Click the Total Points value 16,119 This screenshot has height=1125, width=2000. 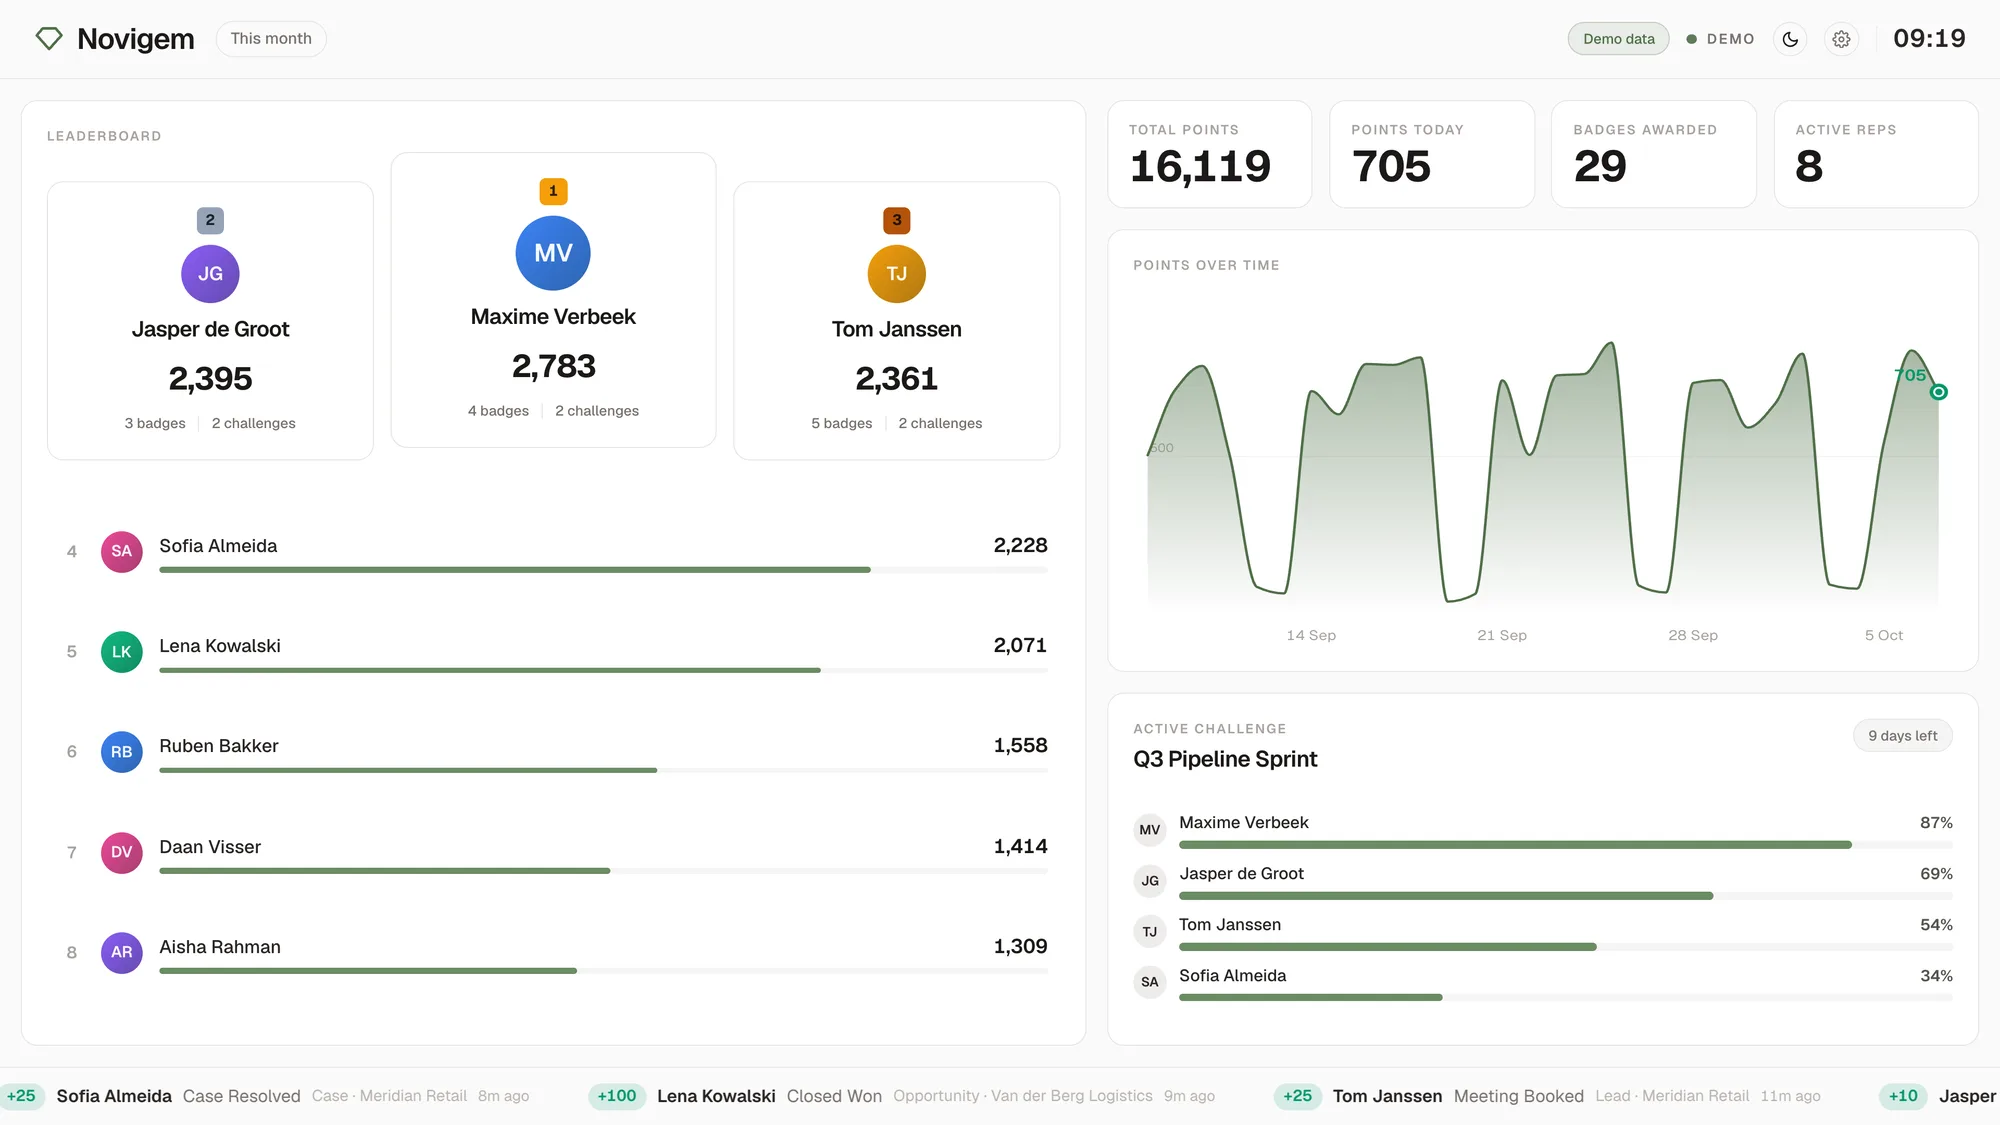click(x=1200, y=166)
